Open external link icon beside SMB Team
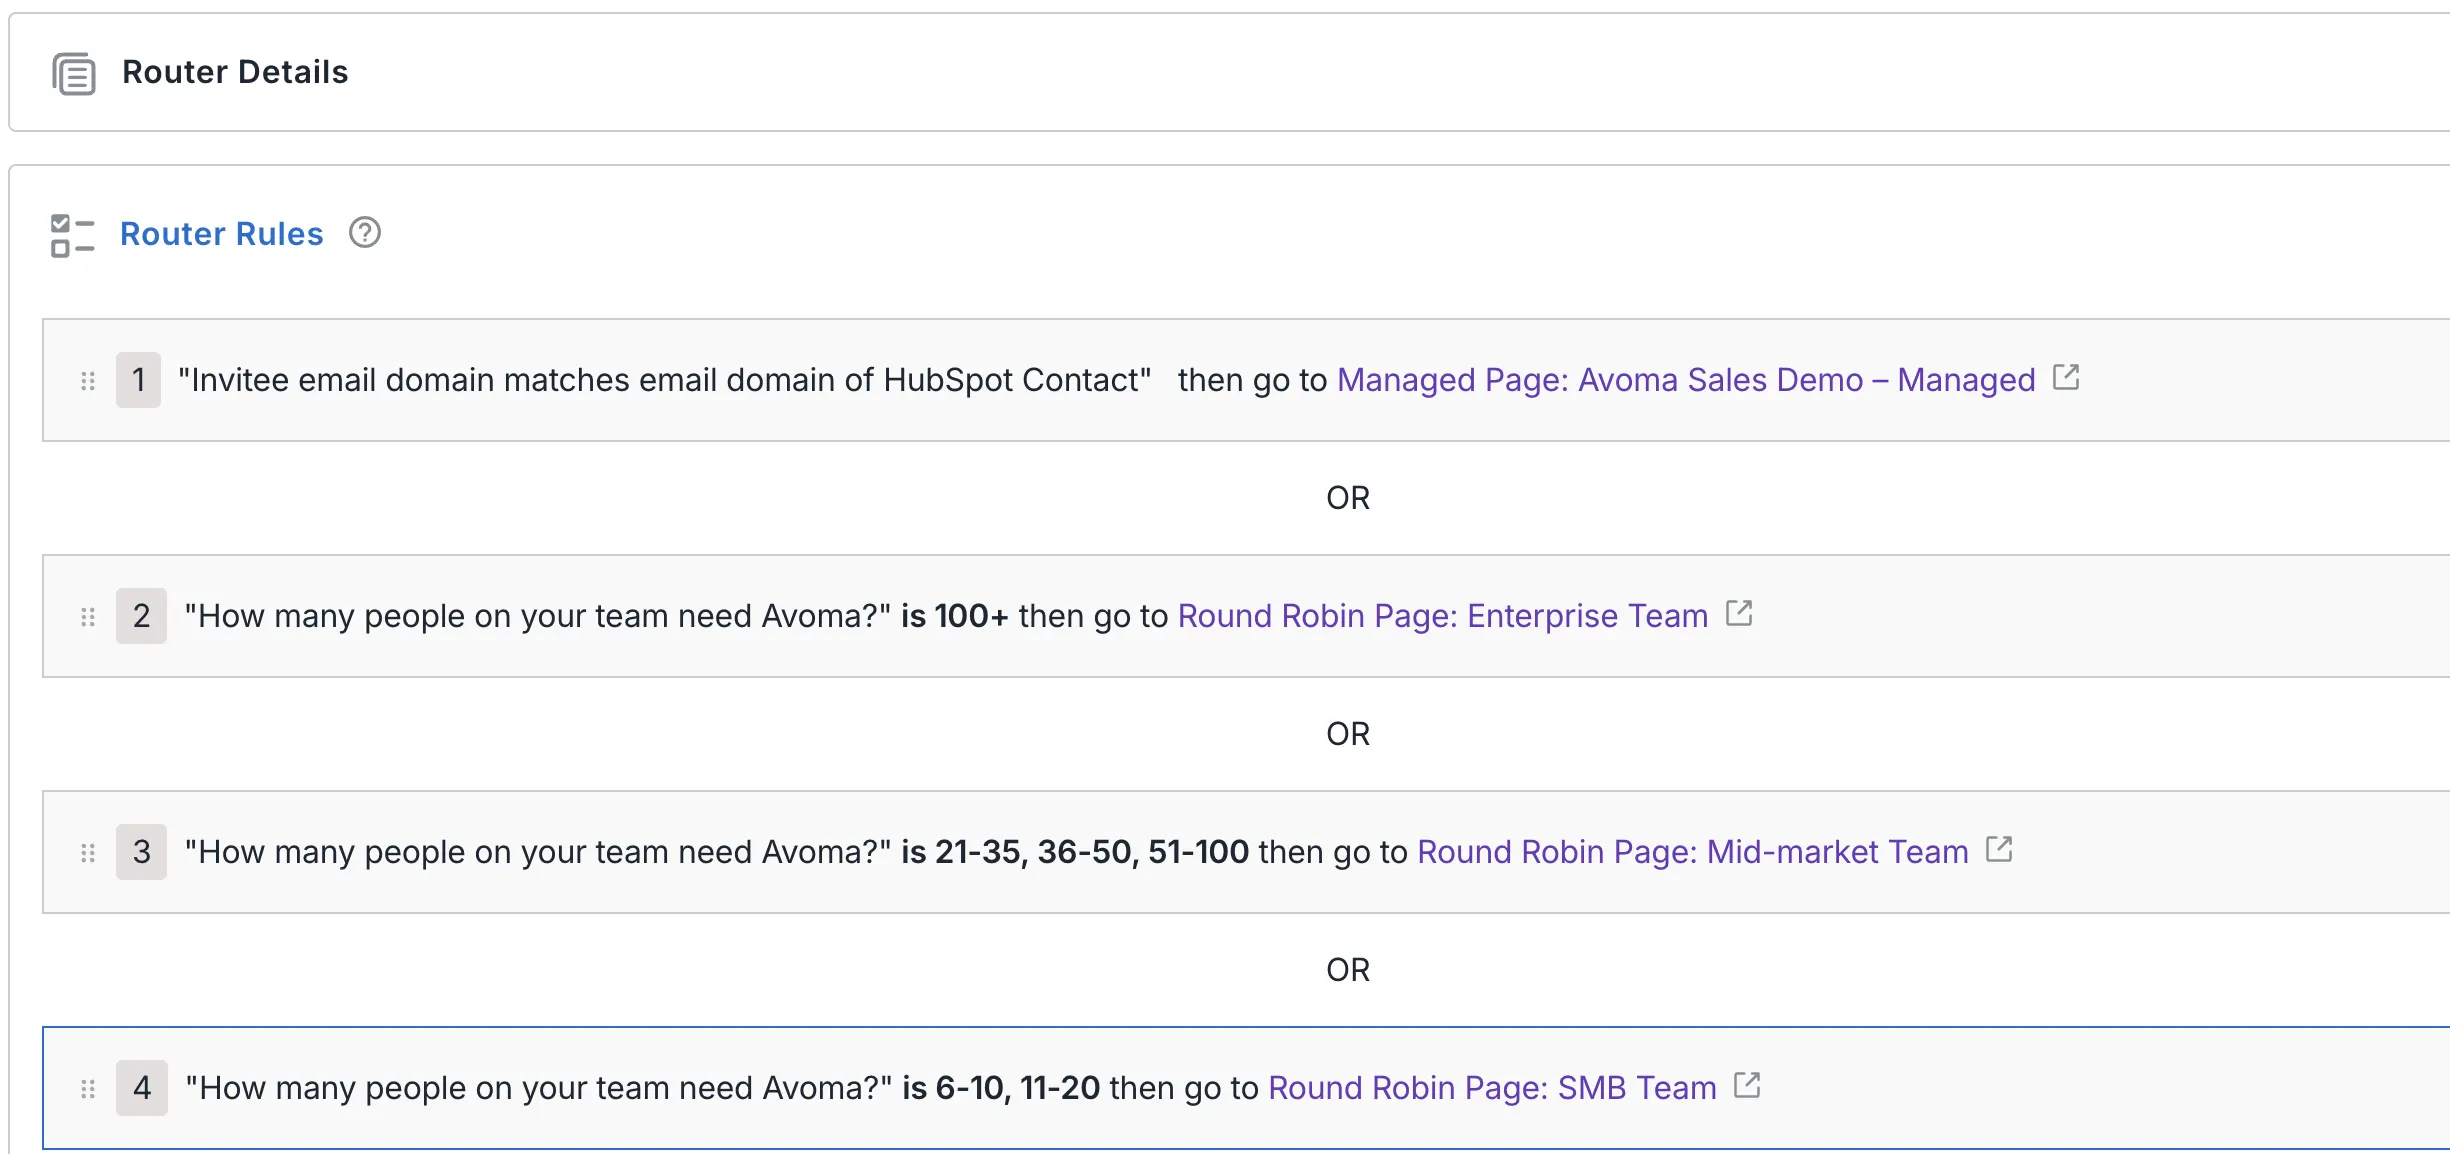 coord(1747,1085)
